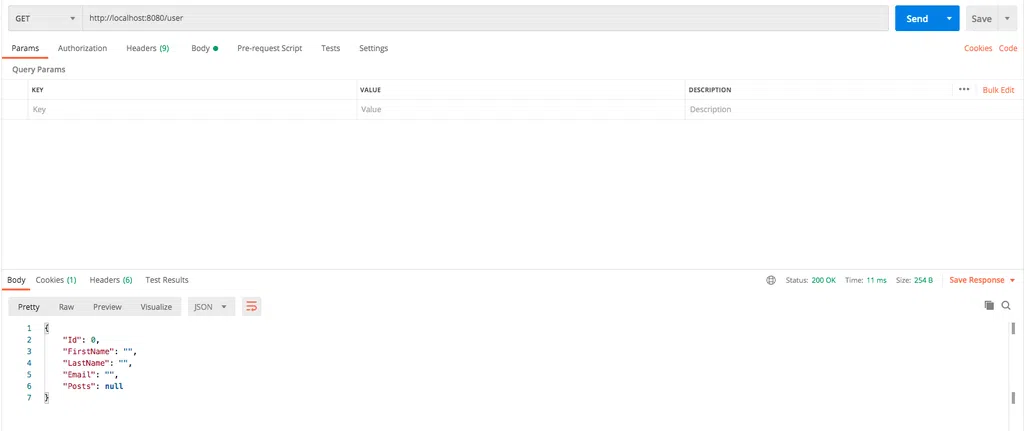
Task: Open the GET method dropdown
Action: [45, 18]
